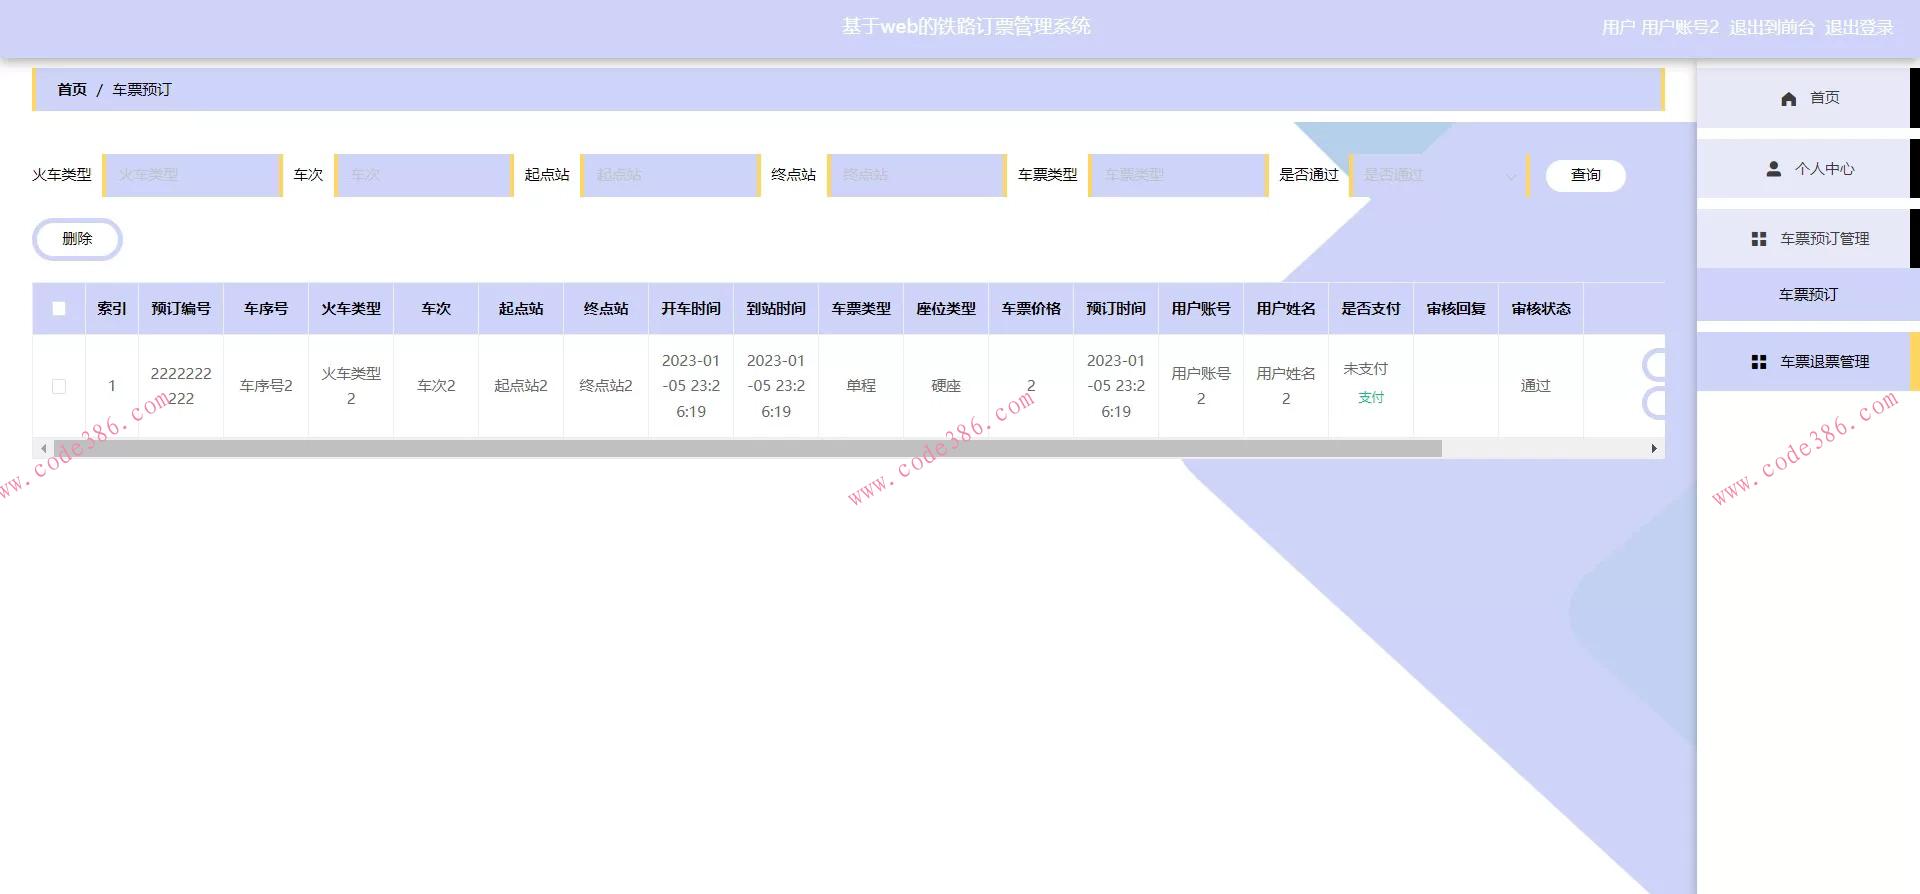Click the grid icon beside 车票预订管理
This screenshot has height=894, width=1920.
(1759, 239)
